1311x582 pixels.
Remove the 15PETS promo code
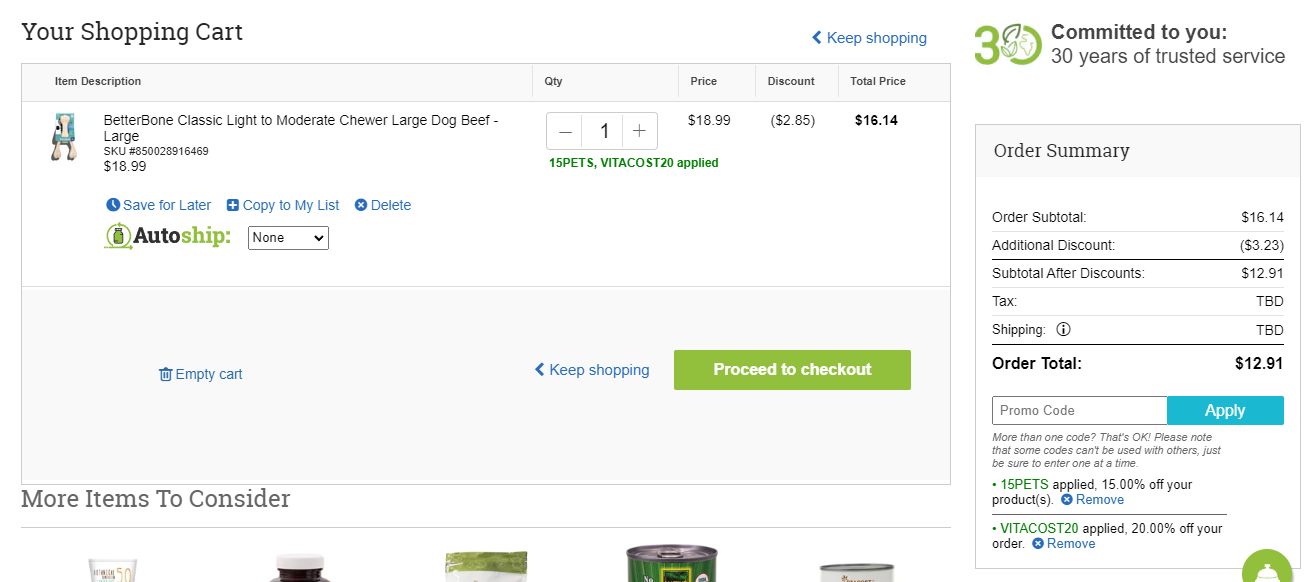tap(1092, 500)
